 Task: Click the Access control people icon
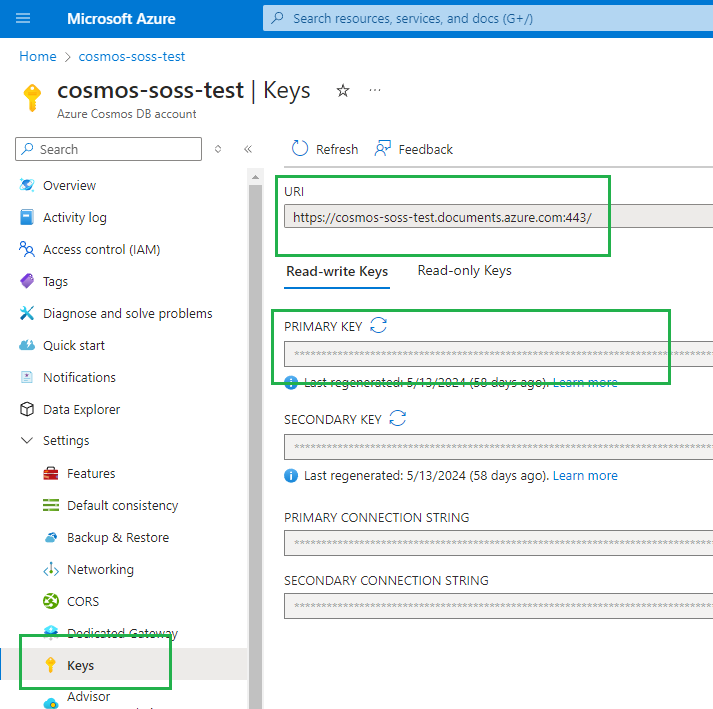[27, 249]
